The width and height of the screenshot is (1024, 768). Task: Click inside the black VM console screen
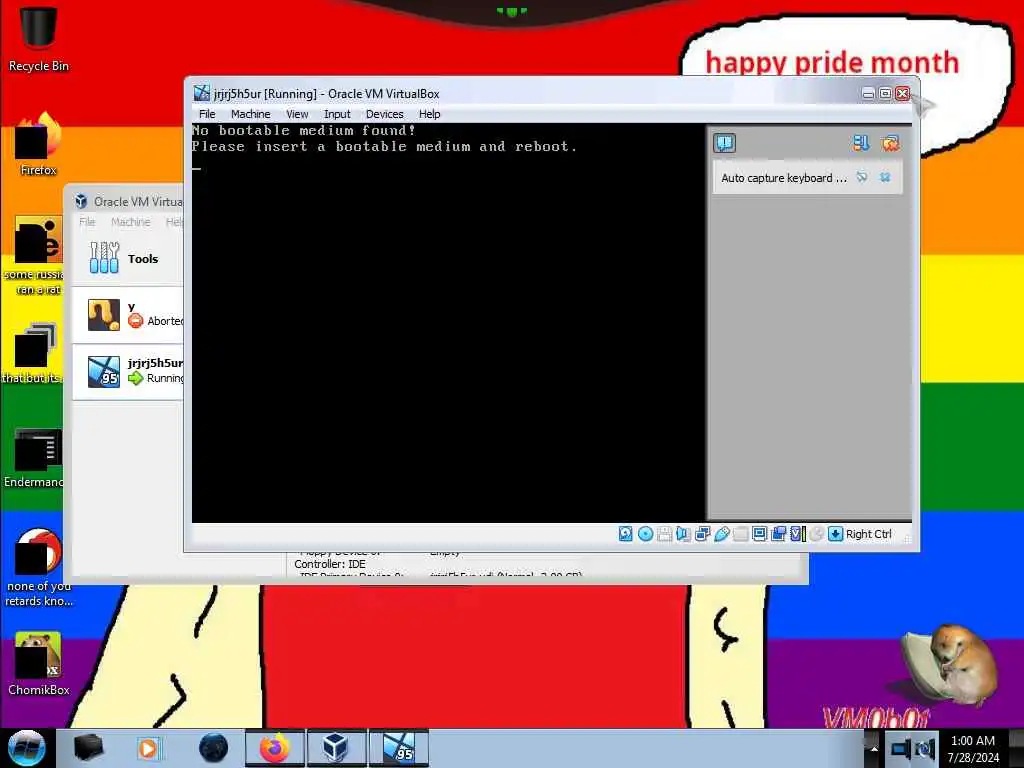(x=448, y=323)
